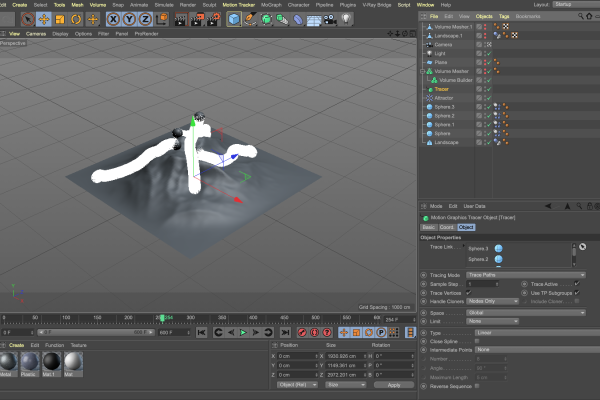
Task: Toggle the Trace Vertices checkbox
Action: click(468, 293)
